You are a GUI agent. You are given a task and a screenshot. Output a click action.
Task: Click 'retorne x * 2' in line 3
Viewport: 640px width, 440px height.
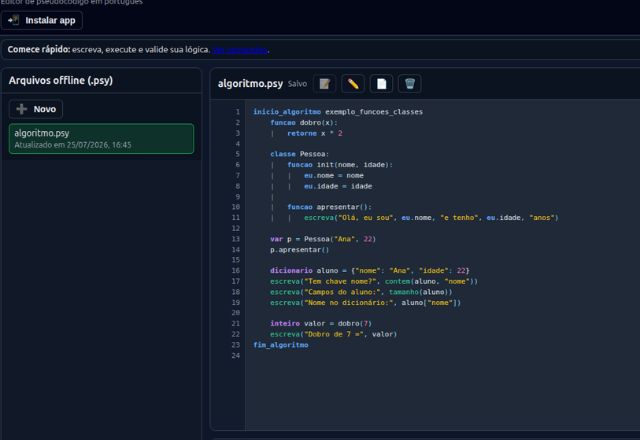pos(315,133)
